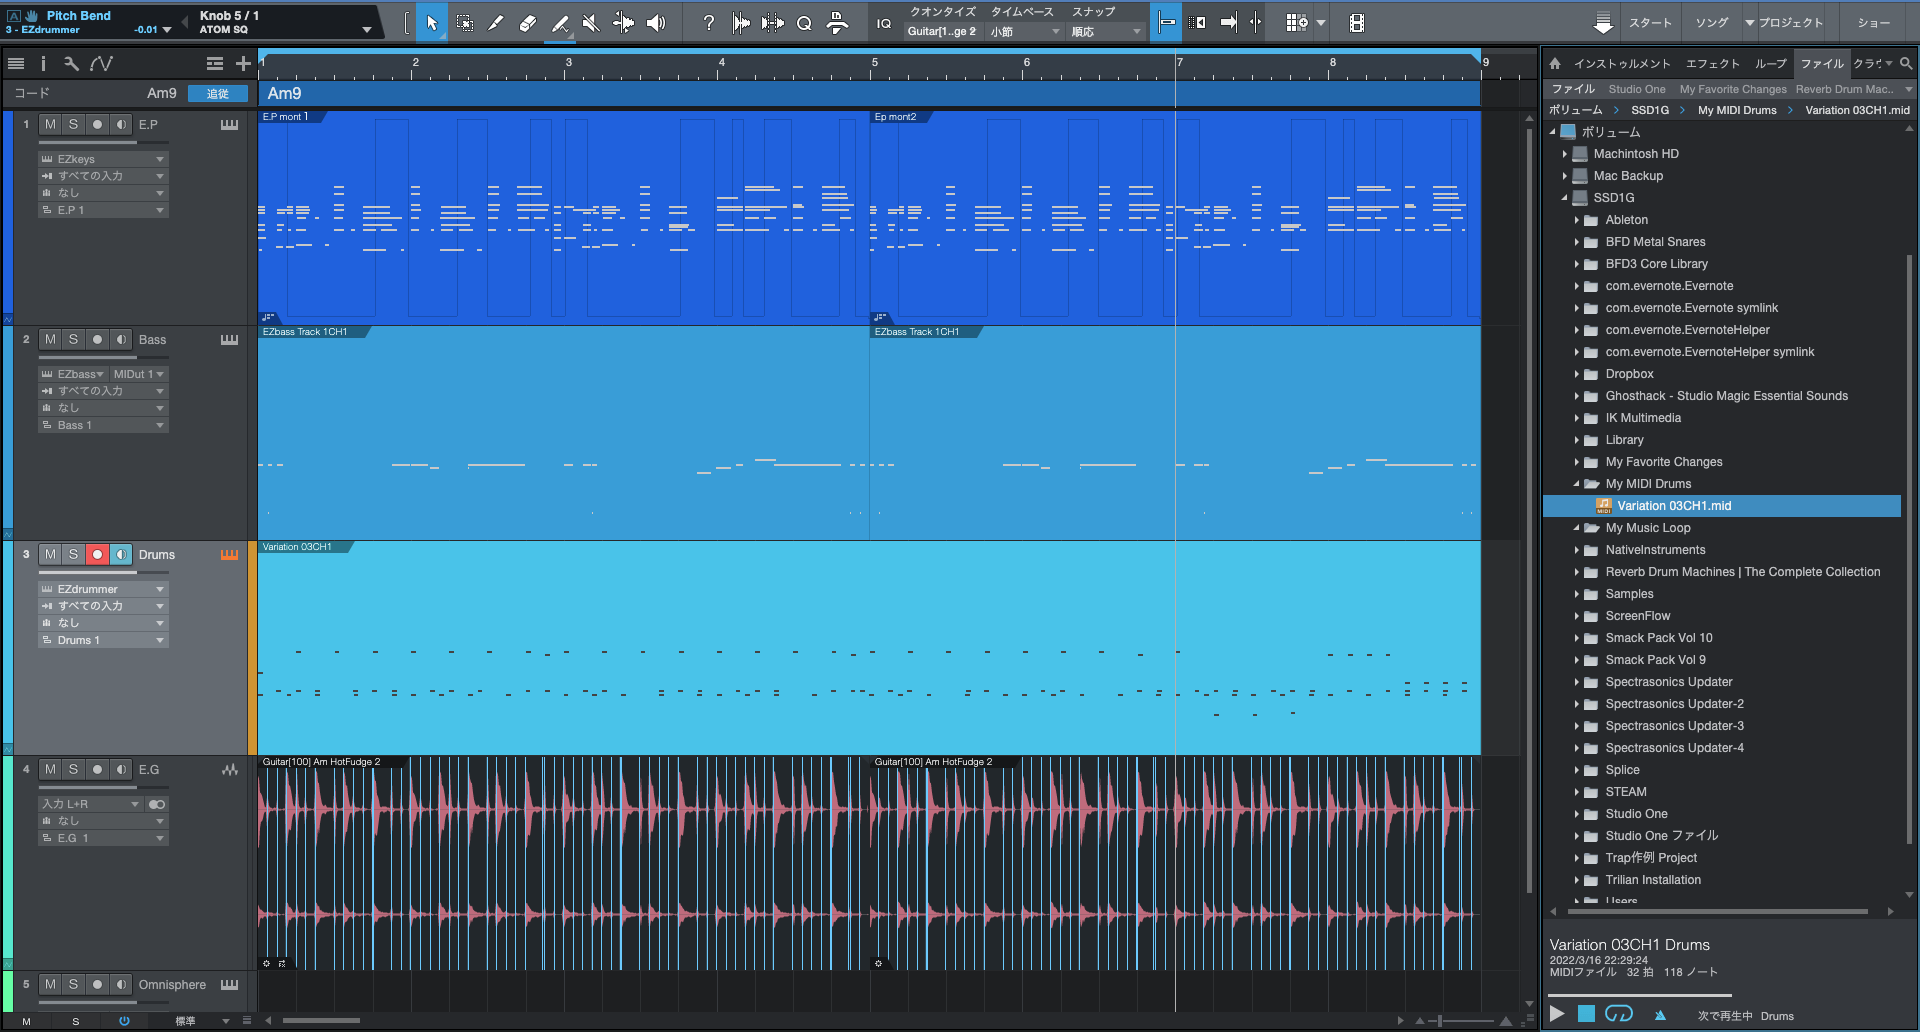Open the Song (ソング) page button
The width and height of the screenshot is (1920, 1032).
(x=1711, y=23)
